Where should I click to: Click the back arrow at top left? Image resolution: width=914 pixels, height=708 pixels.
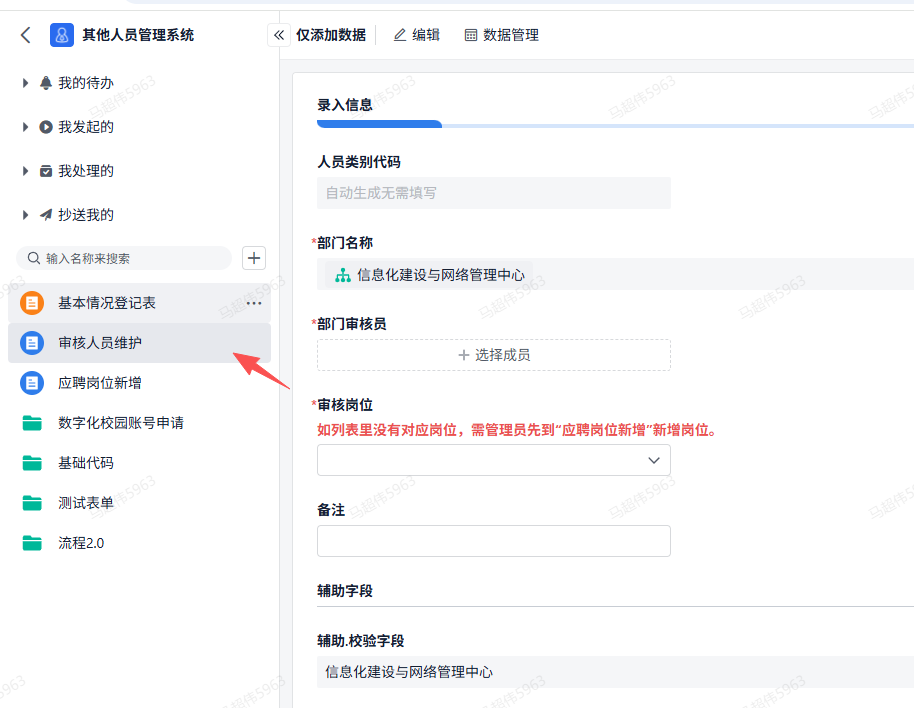point(24,34)
